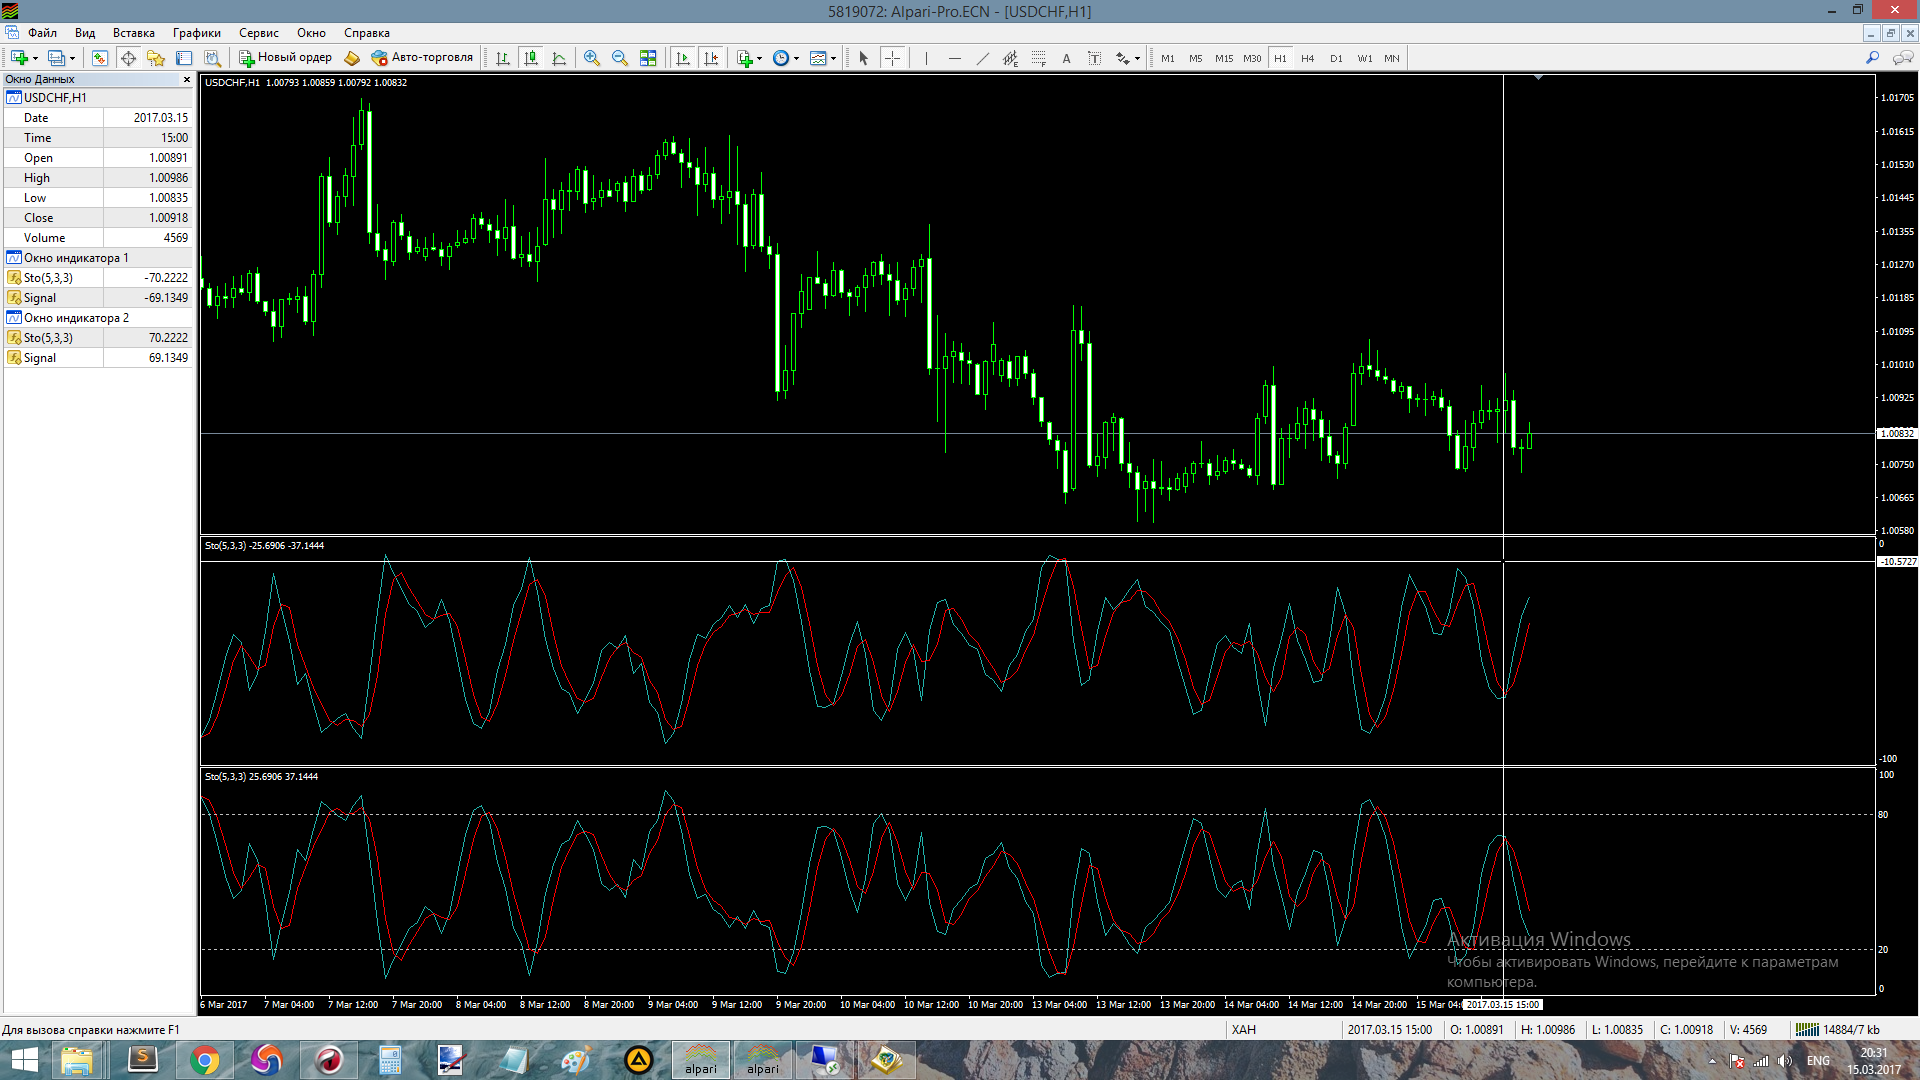Open the new chart dropdown arrow

[36, 58]
